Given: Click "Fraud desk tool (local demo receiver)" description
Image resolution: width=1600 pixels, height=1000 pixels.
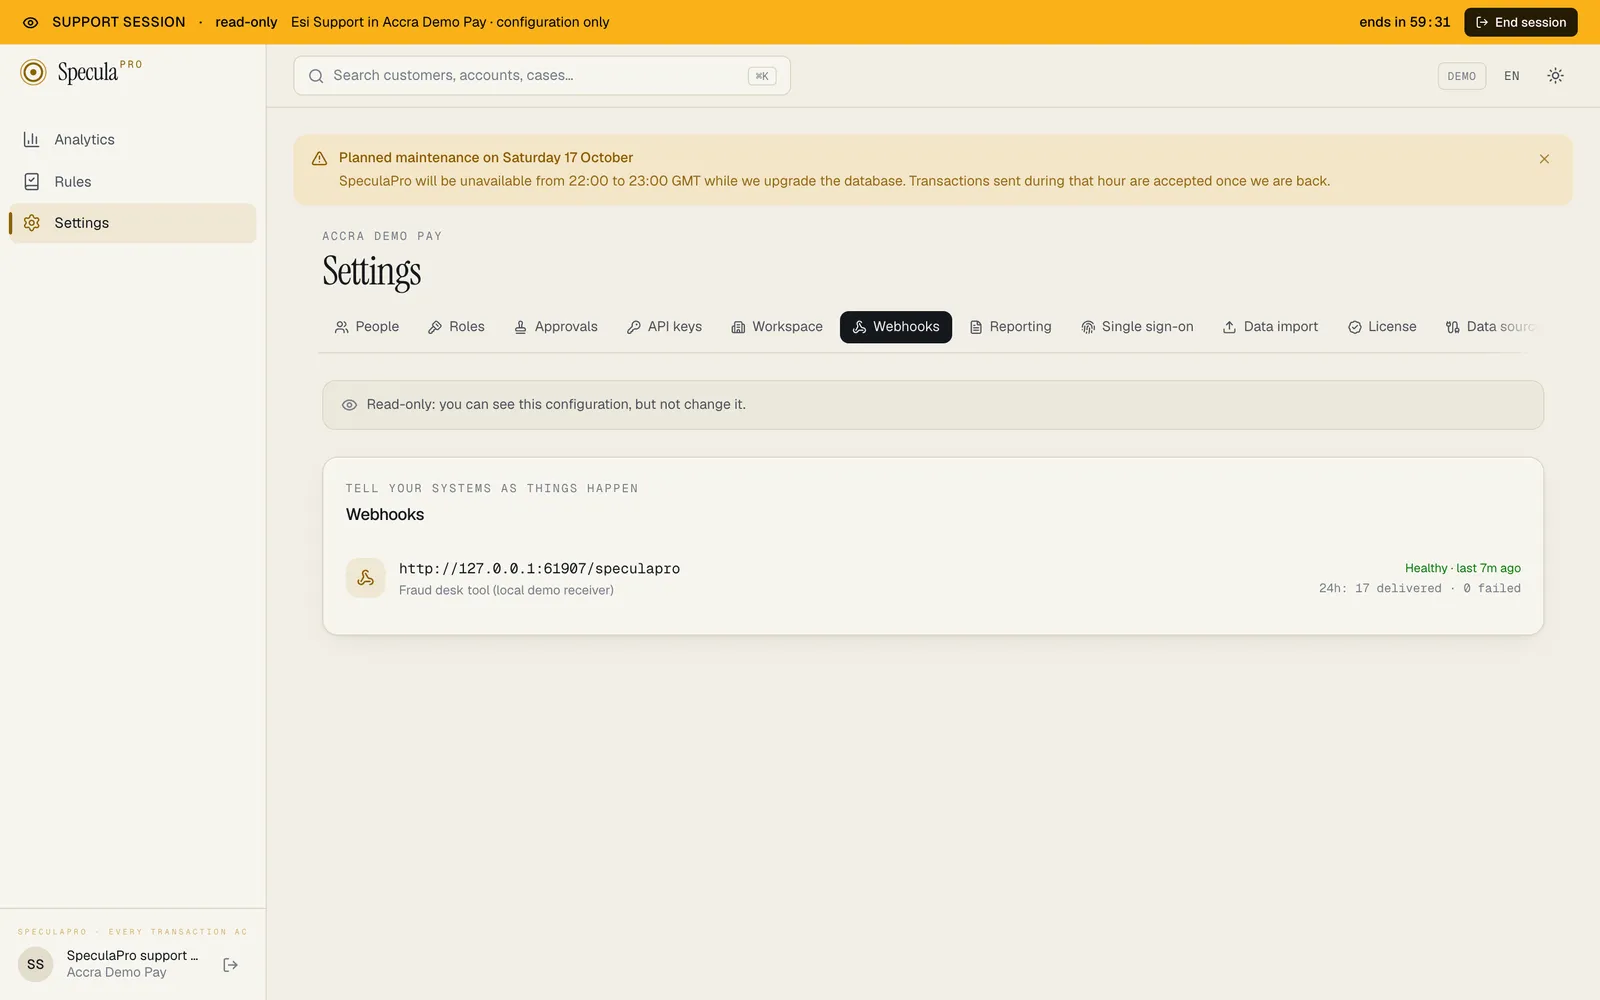Looking at the screenshot, I should [x=506, y=591].
